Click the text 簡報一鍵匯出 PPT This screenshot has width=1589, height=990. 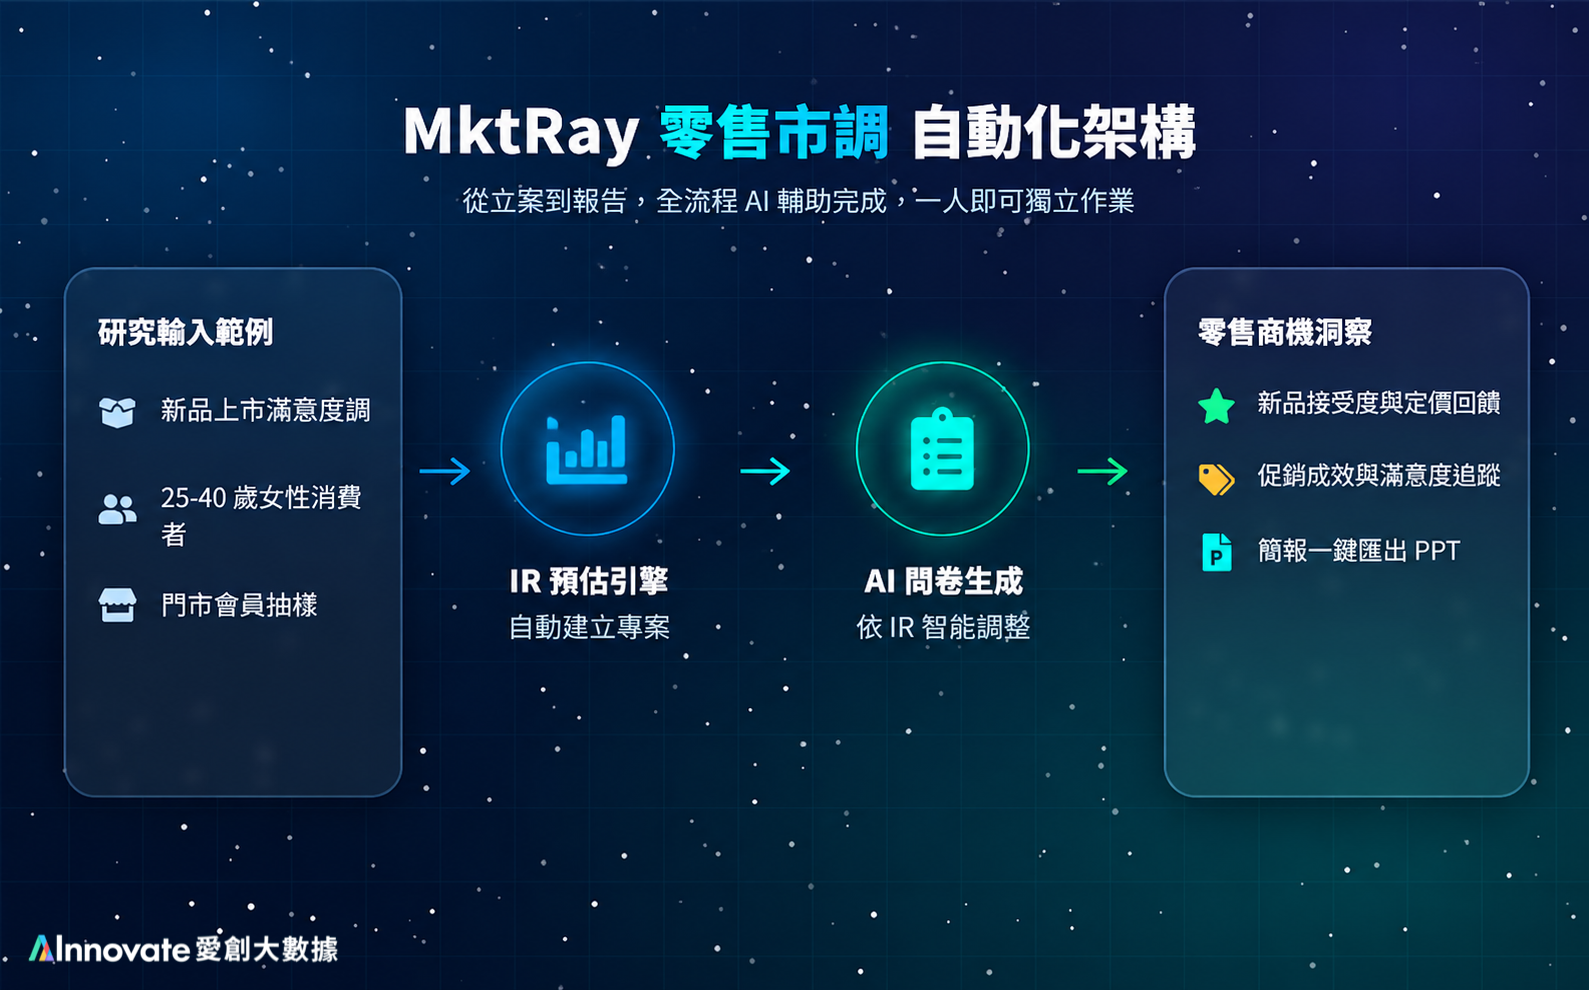pos(1358,550)
